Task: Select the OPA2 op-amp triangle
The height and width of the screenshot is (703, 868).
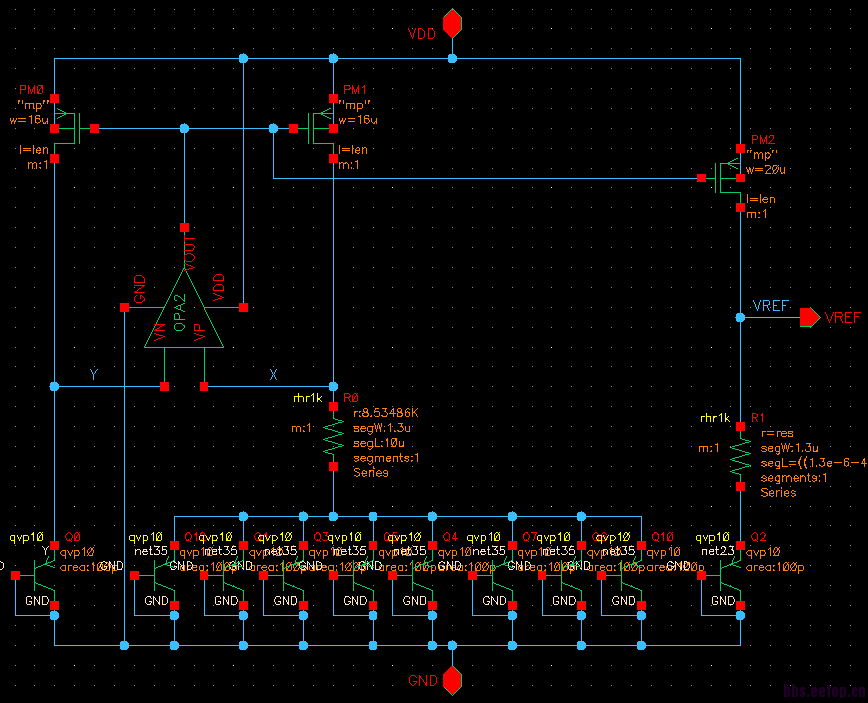Action: [x=184, y=308]
